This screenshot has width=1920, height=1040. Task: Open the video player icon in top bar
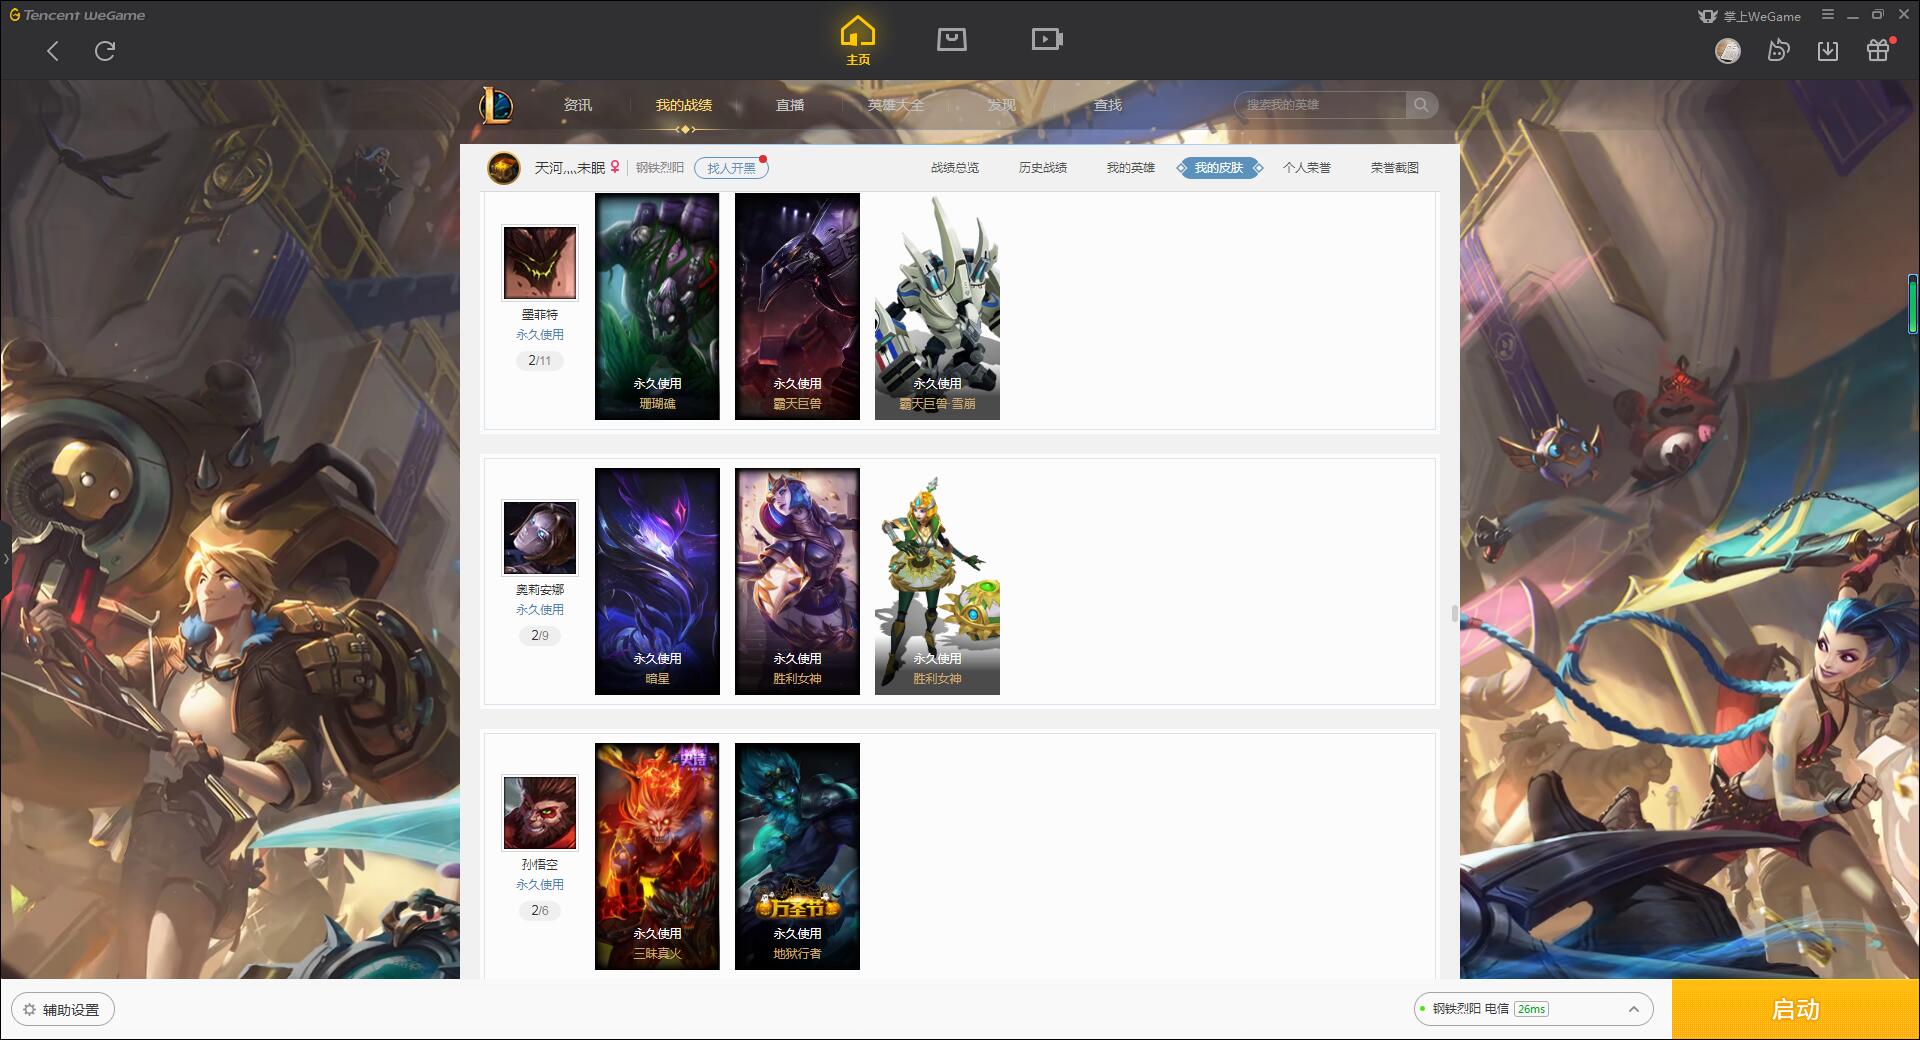point(1047,39)
